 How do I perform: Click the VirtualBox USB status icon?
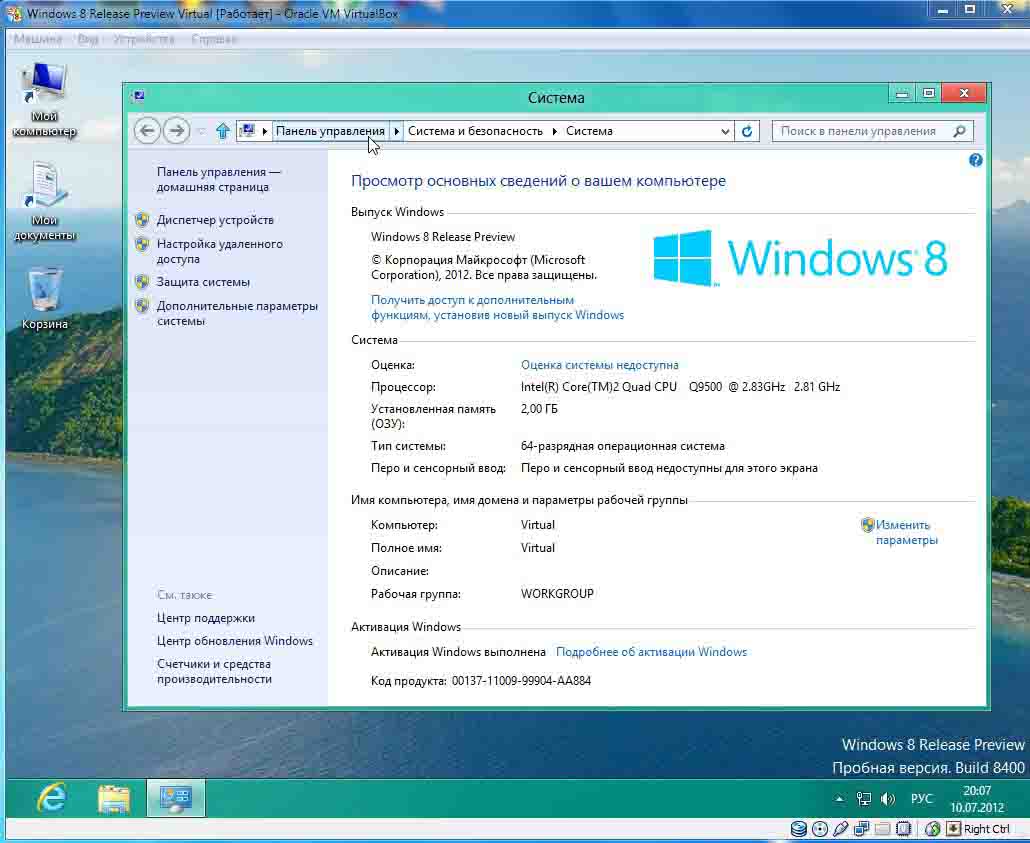(840, 829)
